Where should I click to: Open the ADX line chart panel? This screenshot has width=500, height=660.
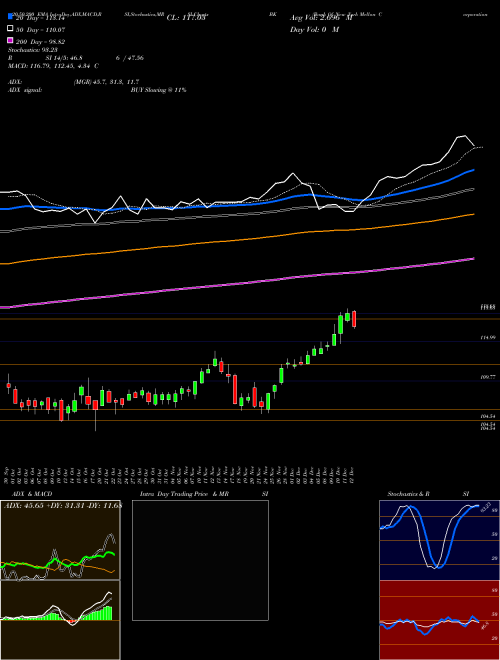point(60,540)
